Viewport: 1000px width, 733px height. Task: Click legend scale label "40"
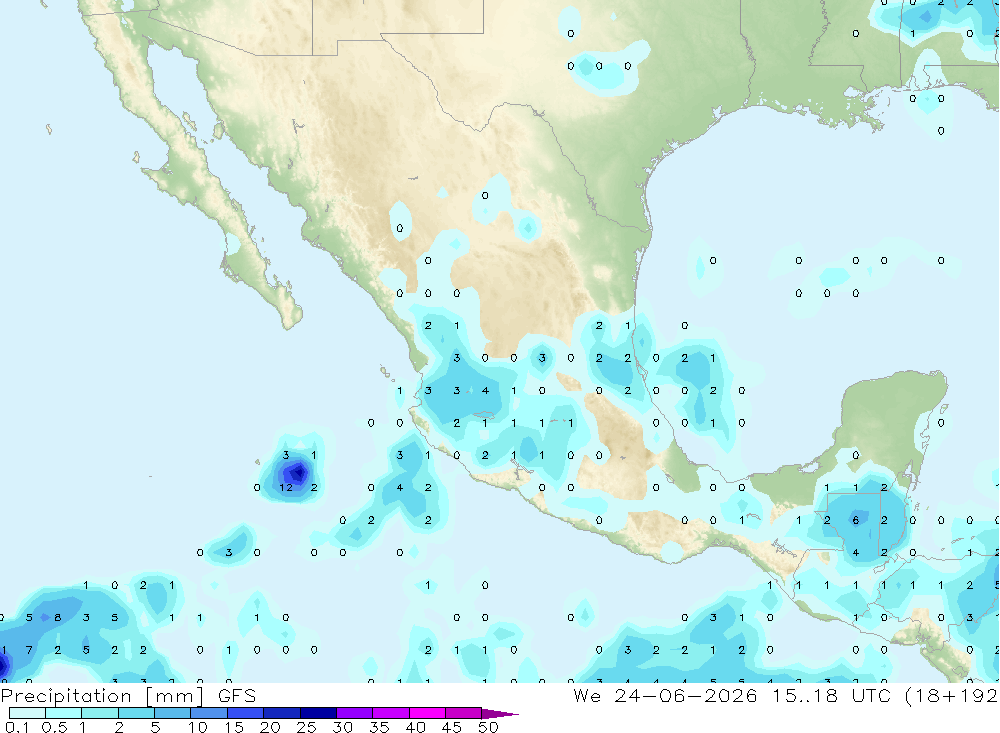(x=415, y=727)
